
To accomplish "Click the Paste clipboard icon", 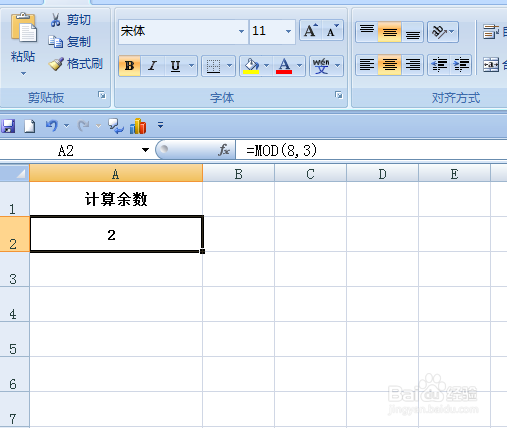I will coord(23,28).
